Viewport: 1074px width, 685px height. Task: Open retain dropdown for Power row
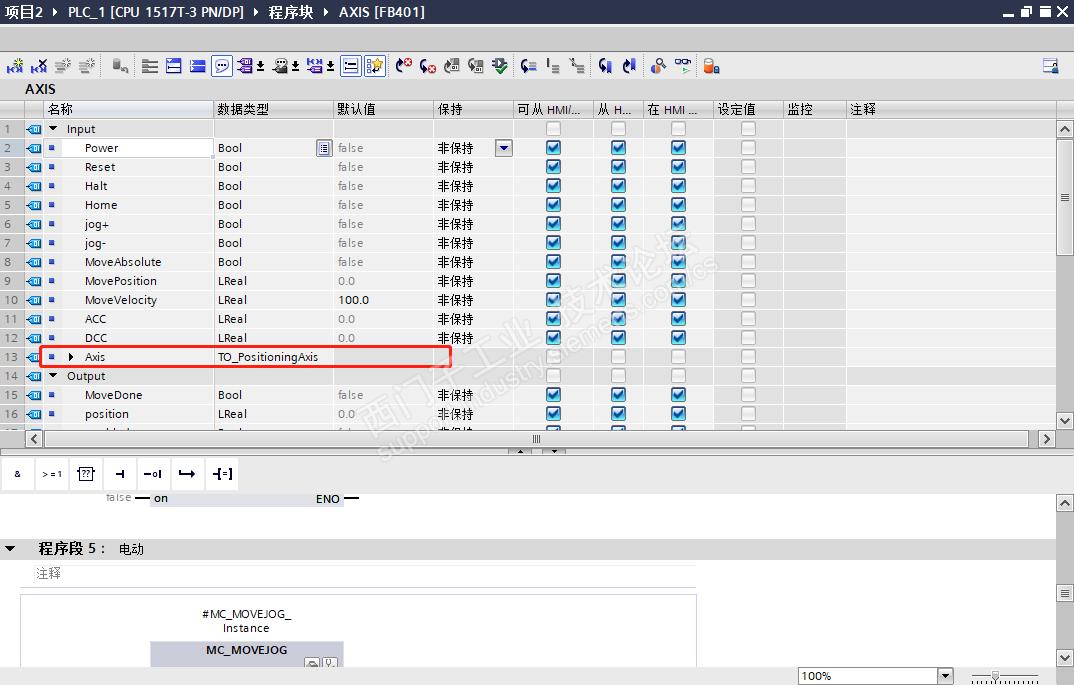click(x=503, y=148)
